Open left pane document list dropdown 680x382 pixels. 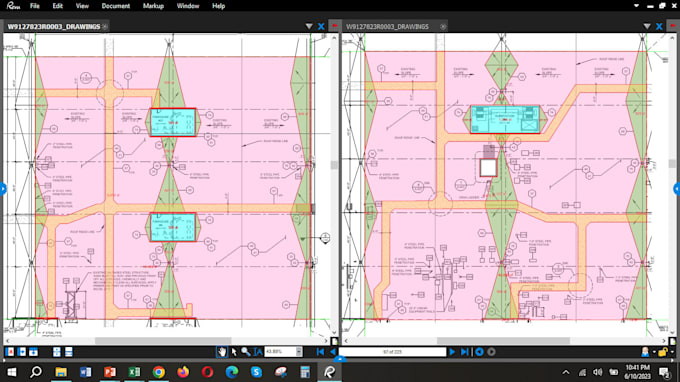309,26
